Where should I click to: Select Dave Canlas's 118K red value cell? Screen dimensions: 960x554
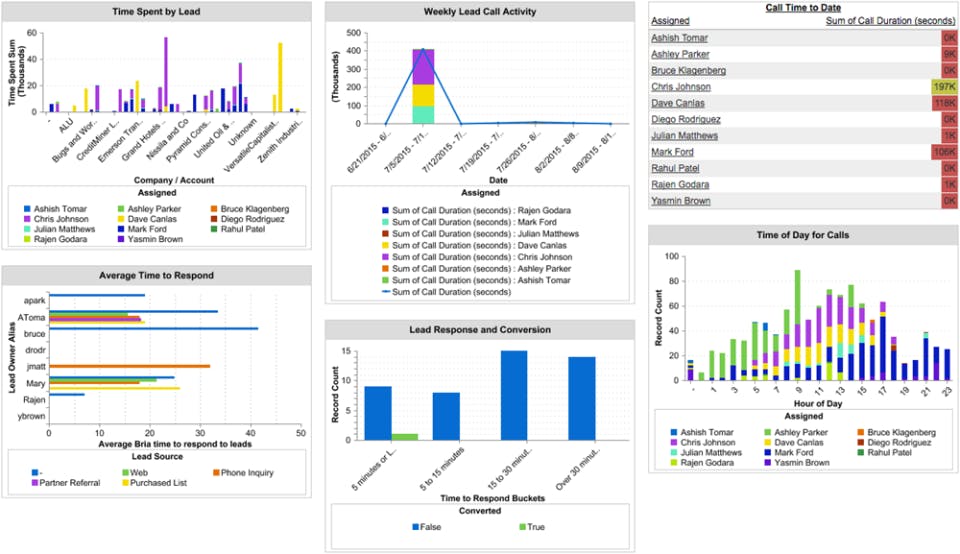[x=944, y=103]
